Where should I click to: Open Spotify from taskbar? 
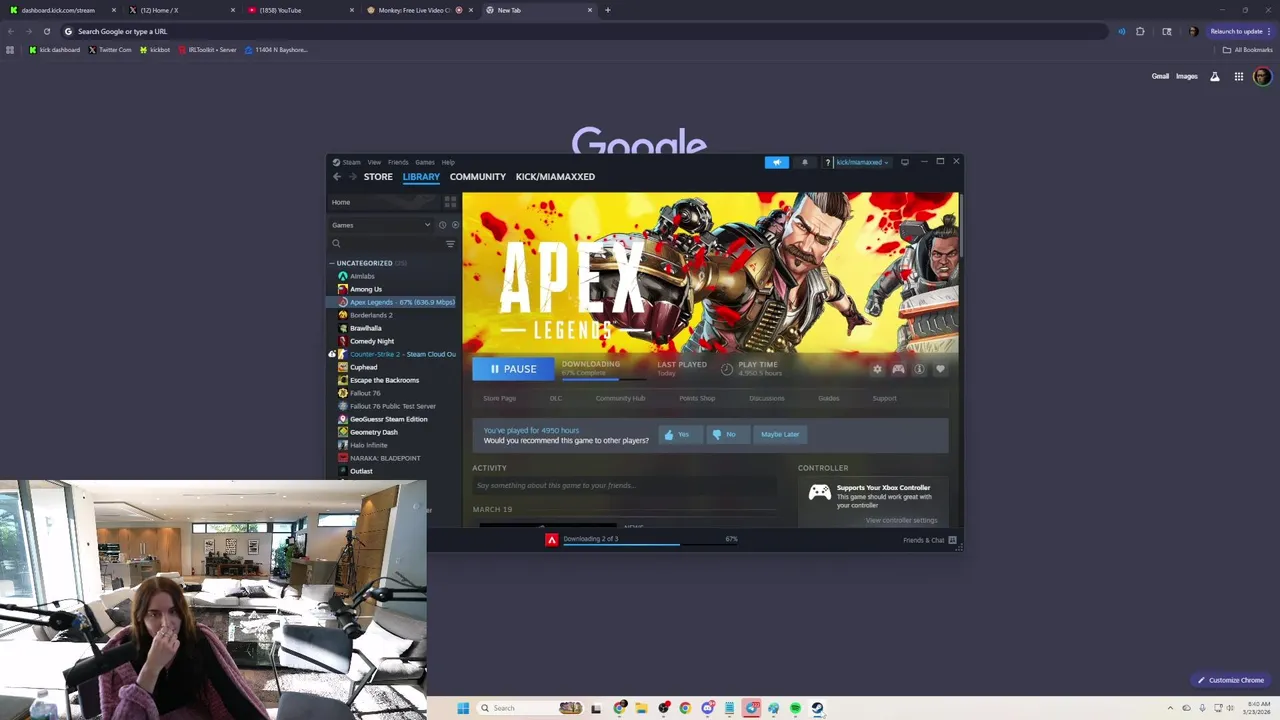click(795, 708)
